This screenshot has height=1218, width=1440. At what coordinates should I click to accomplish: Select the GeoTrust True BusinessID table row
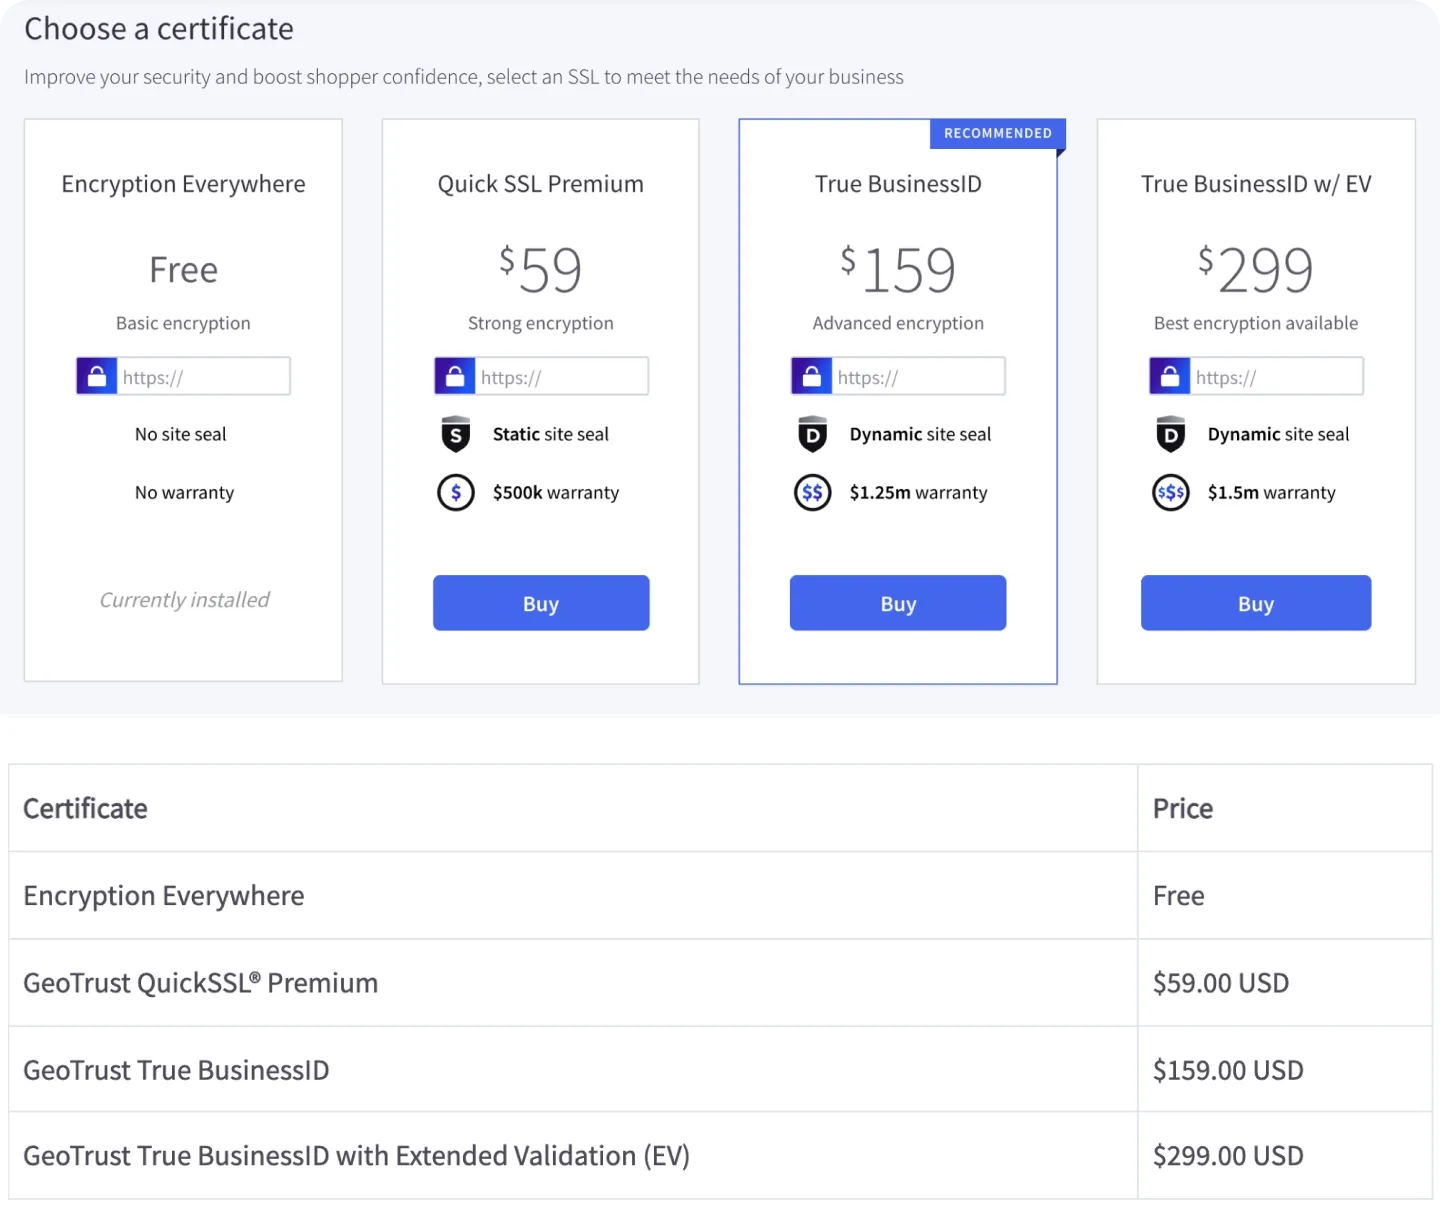(x=572, y=1069)
